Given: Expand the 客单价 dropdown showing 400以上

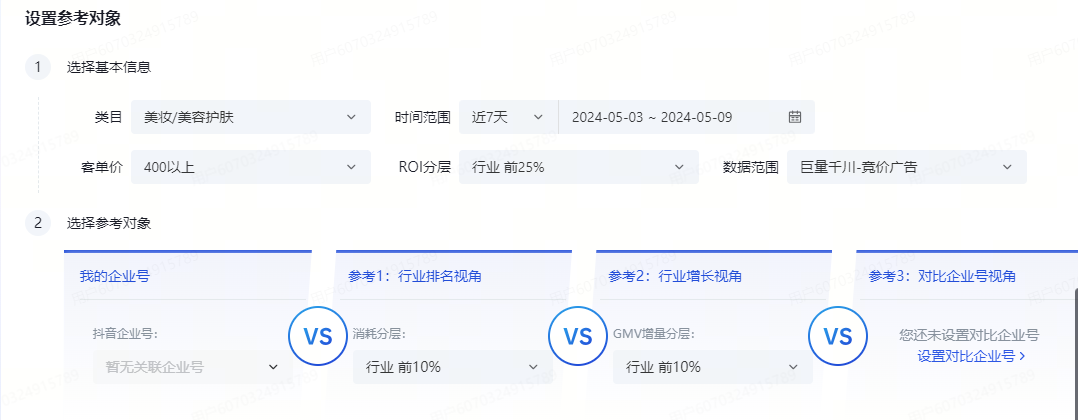Looking at the screenshot, I should pyautogui.click(x=250, y=167).
